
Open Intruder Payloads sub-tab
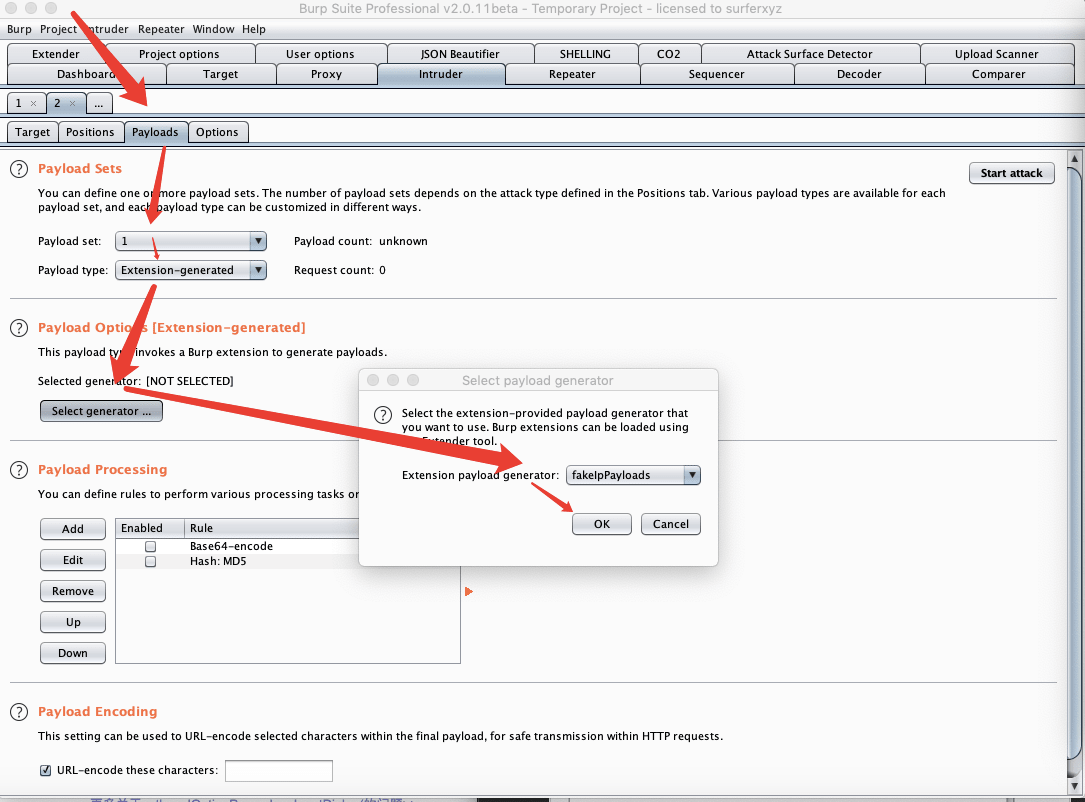(x=155, y=132)
